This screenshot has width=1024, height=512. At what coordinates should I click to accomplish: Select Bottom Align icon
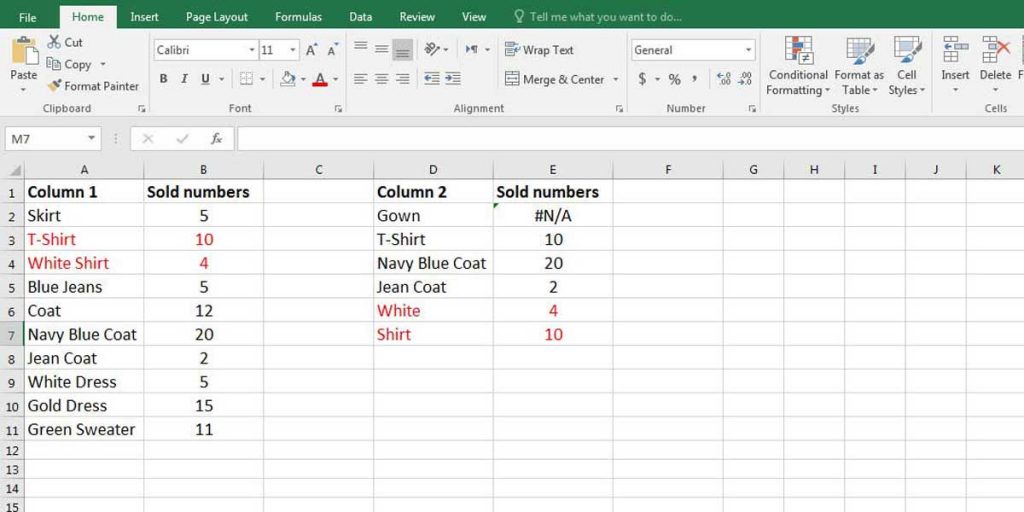click(x=402, y=50)
